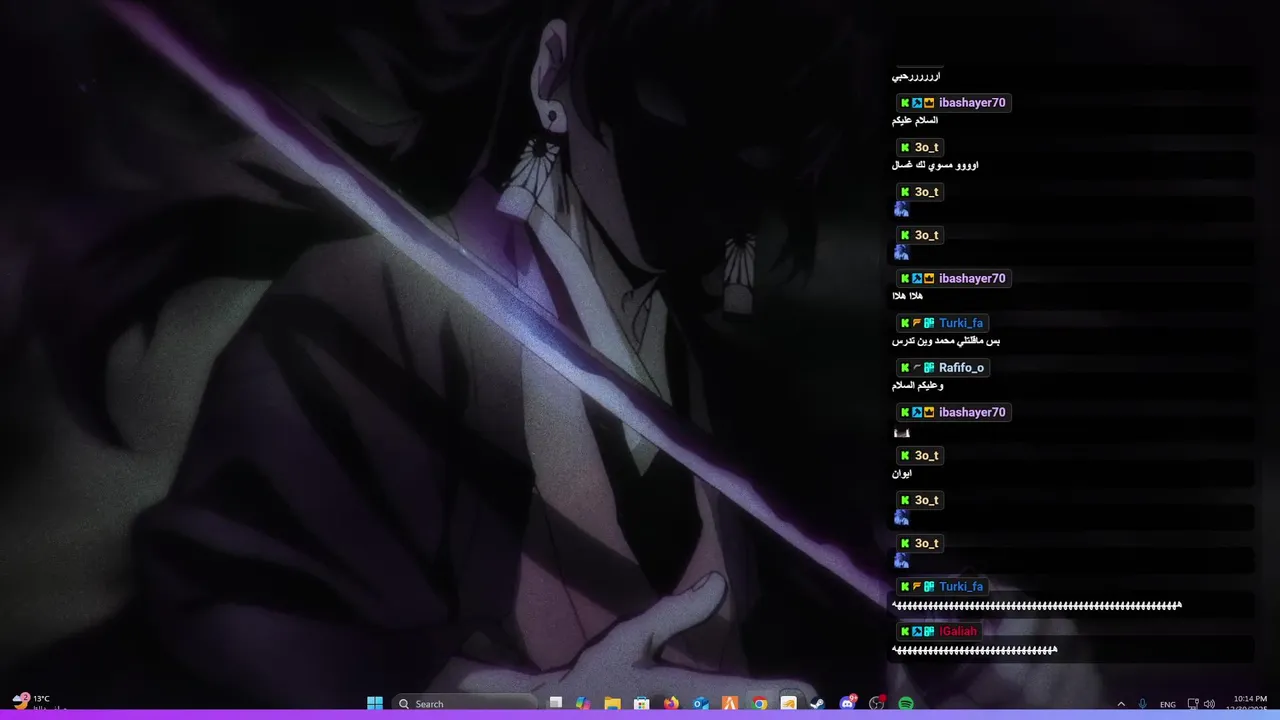Click the volume speaker icon
Image resolution: width=1280 pixels, height=720 pixels.
pyautogui.click(x=1209, y=704)
